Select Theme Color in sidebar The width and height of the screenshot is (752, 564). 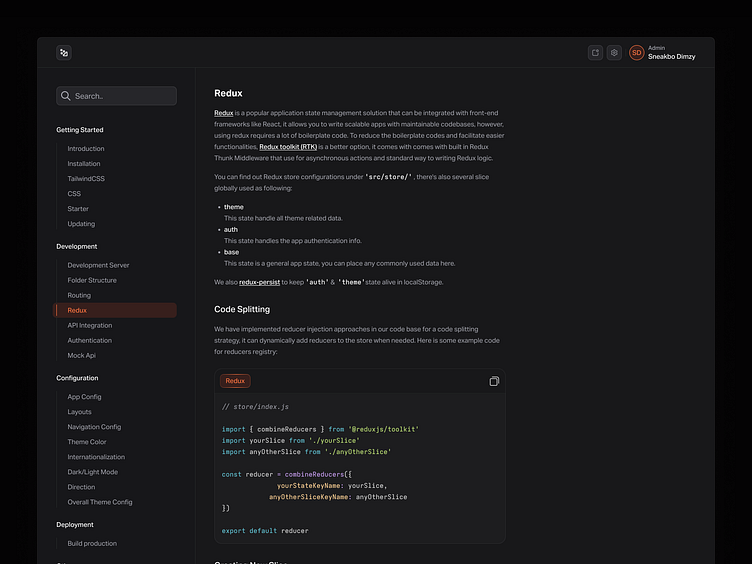(87, 442)
